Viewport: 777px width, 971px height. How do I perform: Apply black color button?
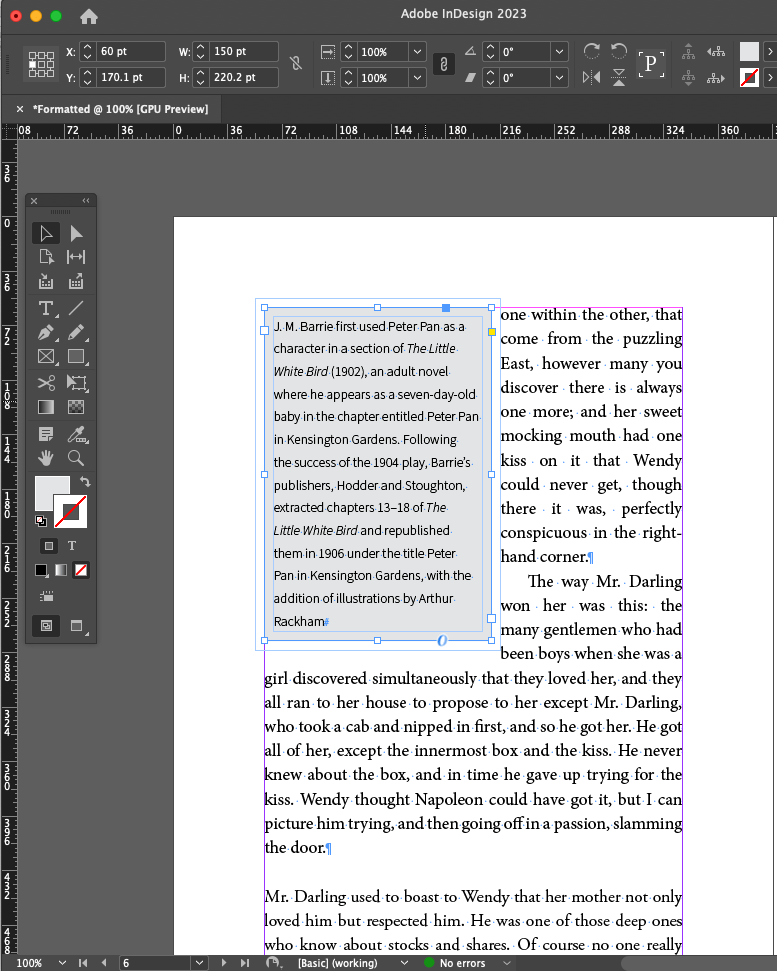41,570
